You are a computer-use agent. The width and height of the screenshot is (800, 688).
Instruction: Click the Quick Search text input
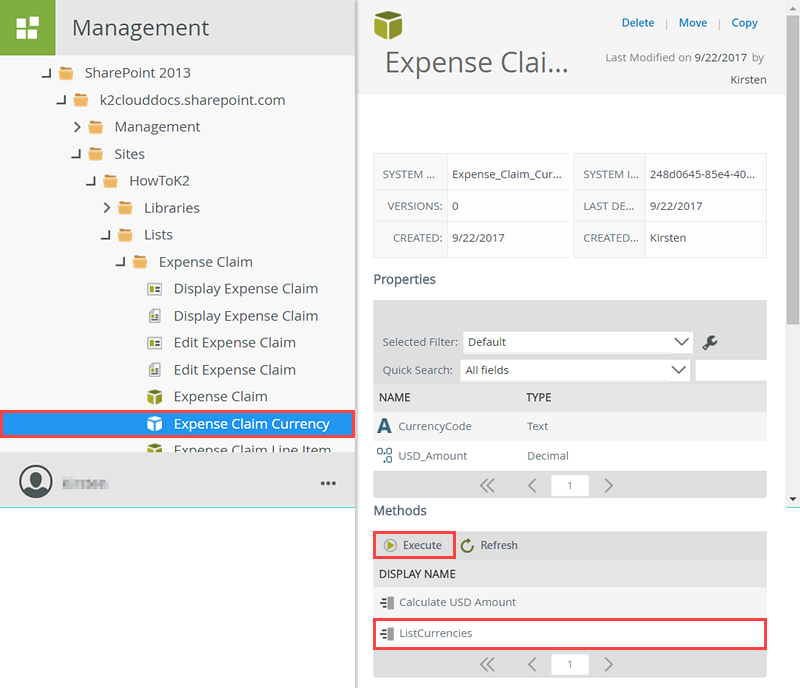(731, 370)
